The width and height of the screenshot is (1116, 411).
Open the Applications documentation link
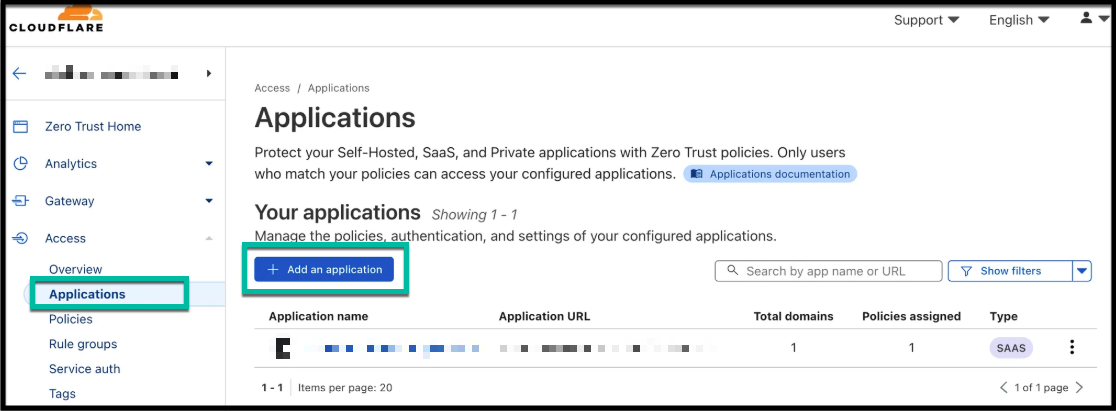pos(770,174)
